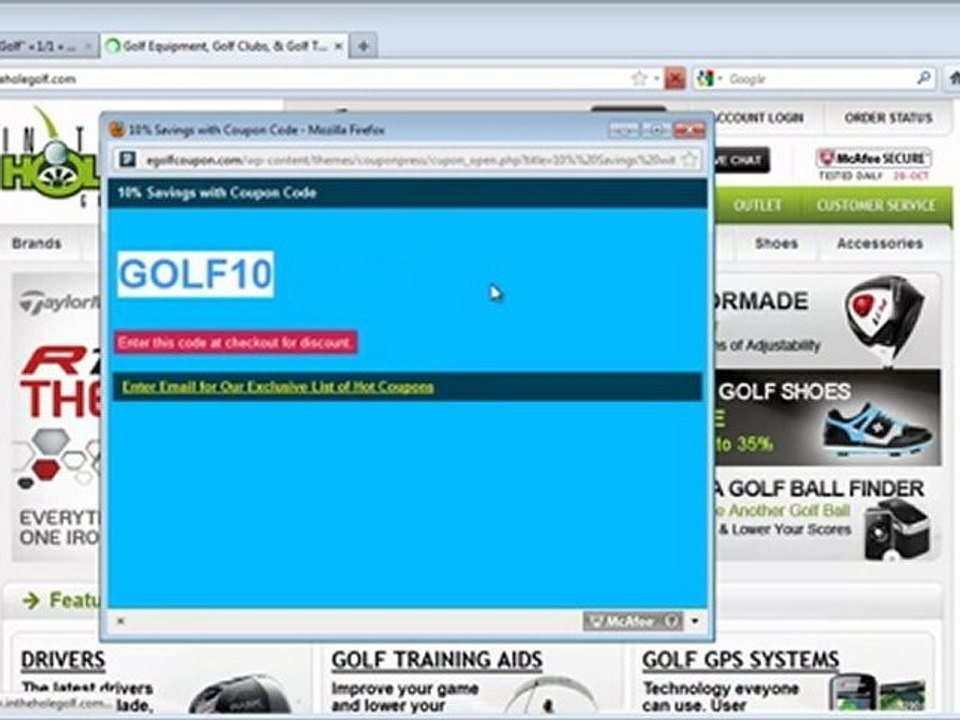Click the Firefox icon in the popup title bar

pos(117,130)
